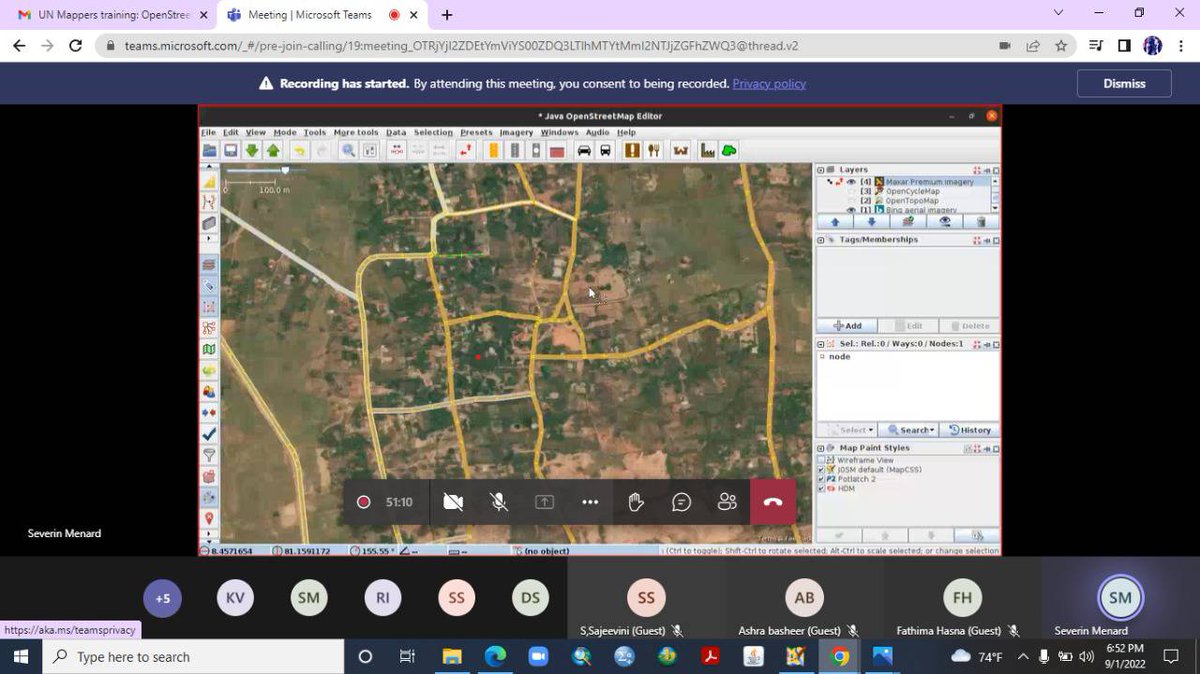Toggle Wireframe View checkbox
Image resolution: width=1200 pixels, height=674 pixels.
click(x=822, y=460)
